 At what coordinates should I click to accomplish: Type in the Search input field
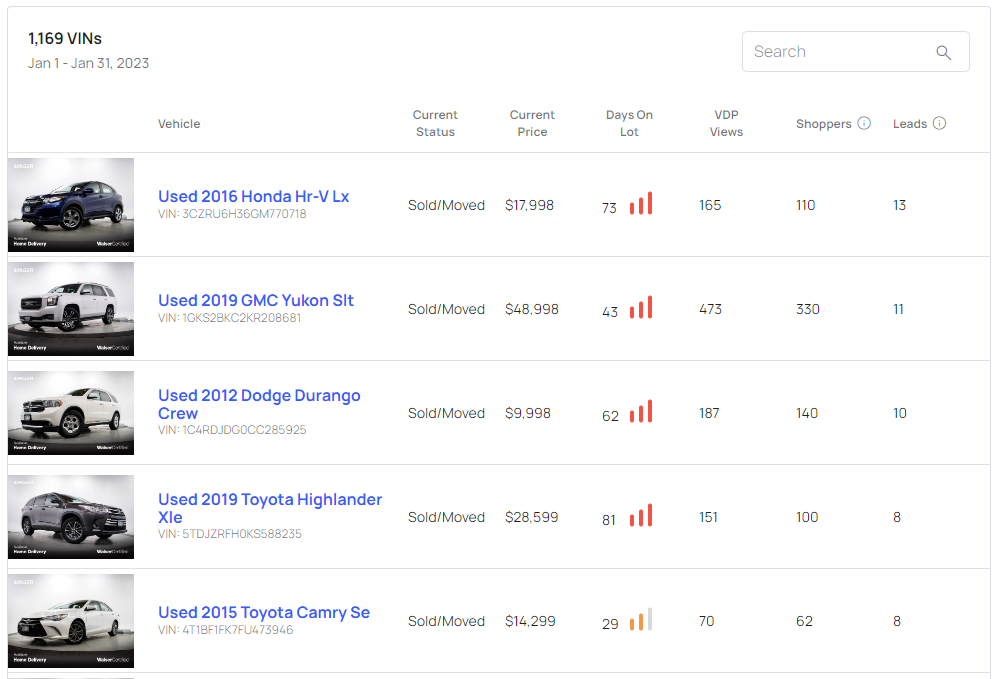(x=838, y=52)
